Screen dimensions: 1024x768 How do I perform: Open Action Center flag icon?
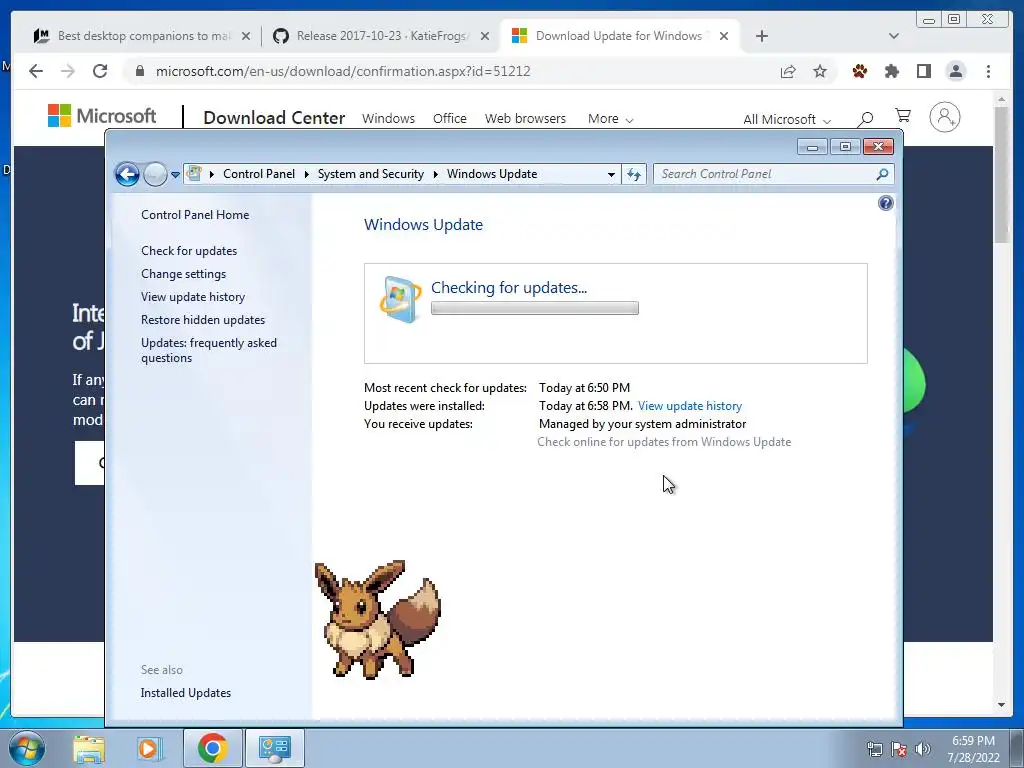[x=899, y=749]
